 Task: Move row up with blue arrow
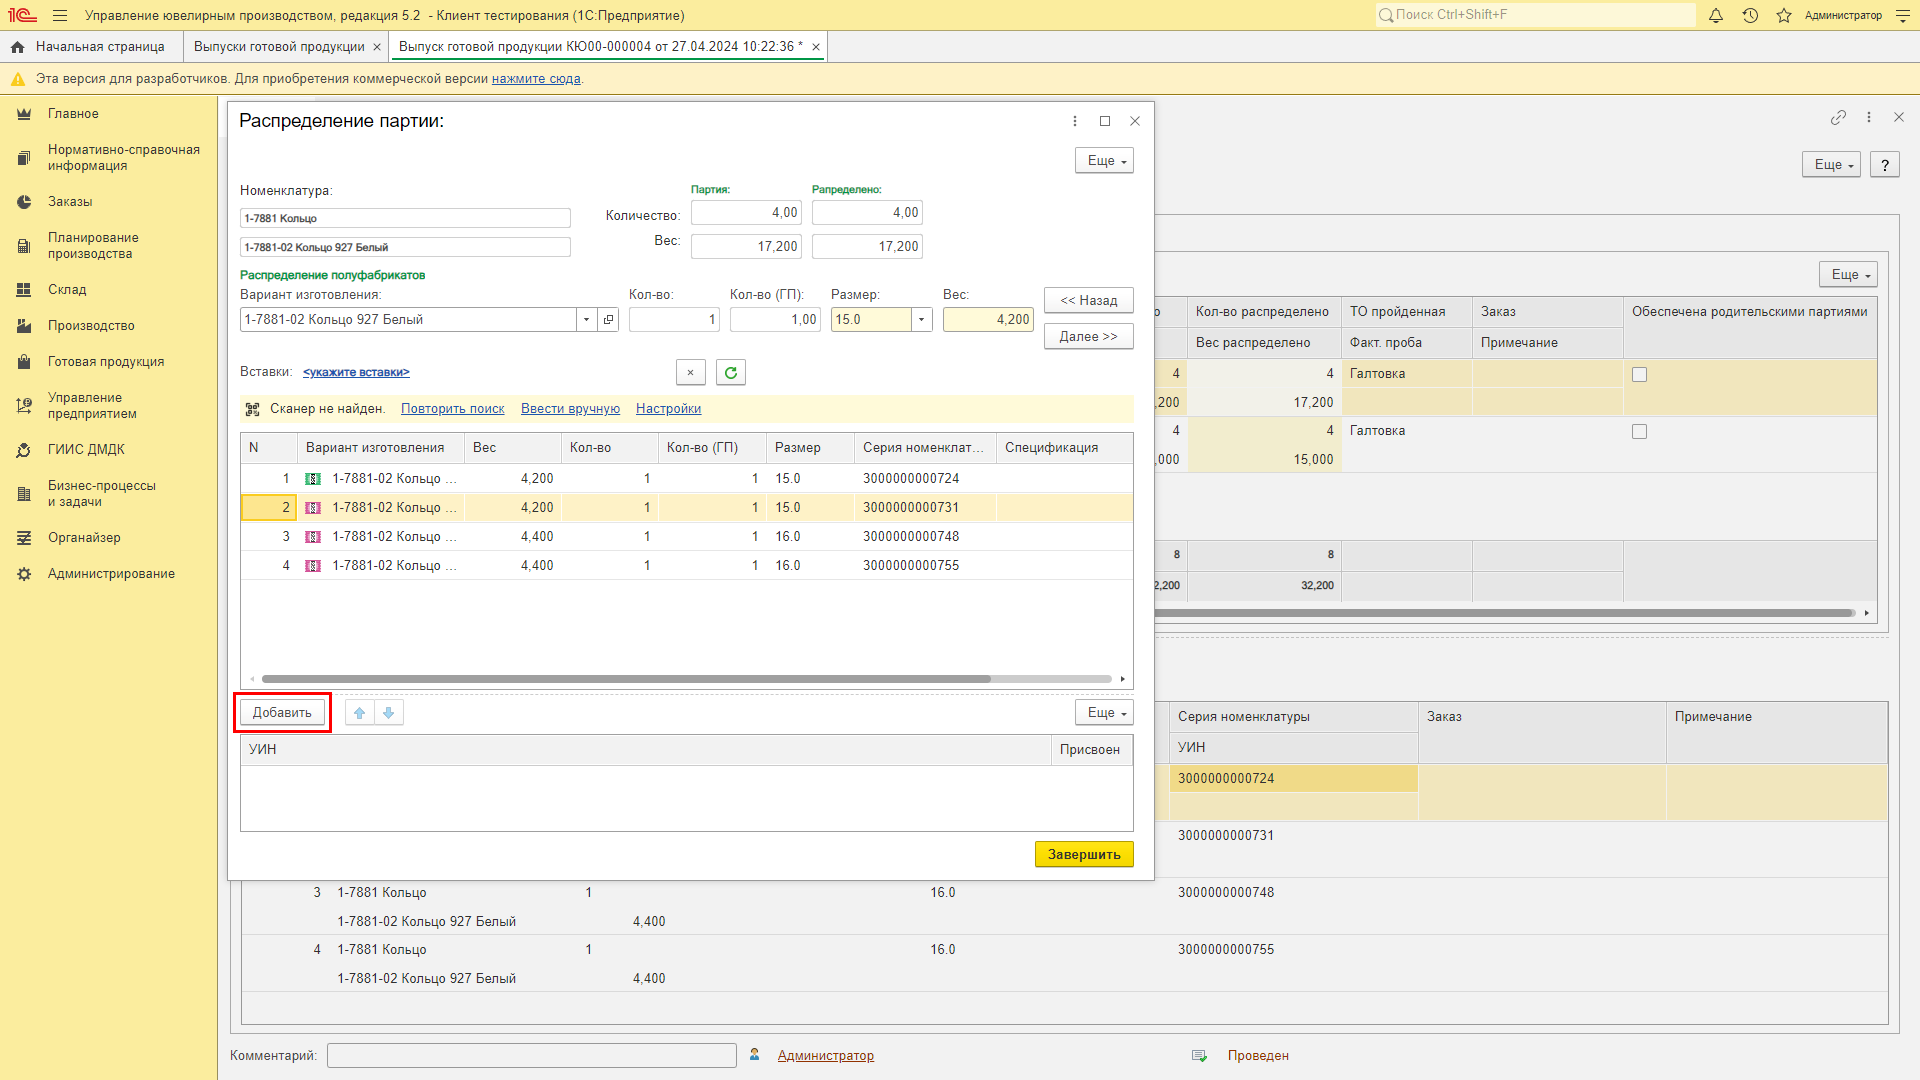(360, 713)
